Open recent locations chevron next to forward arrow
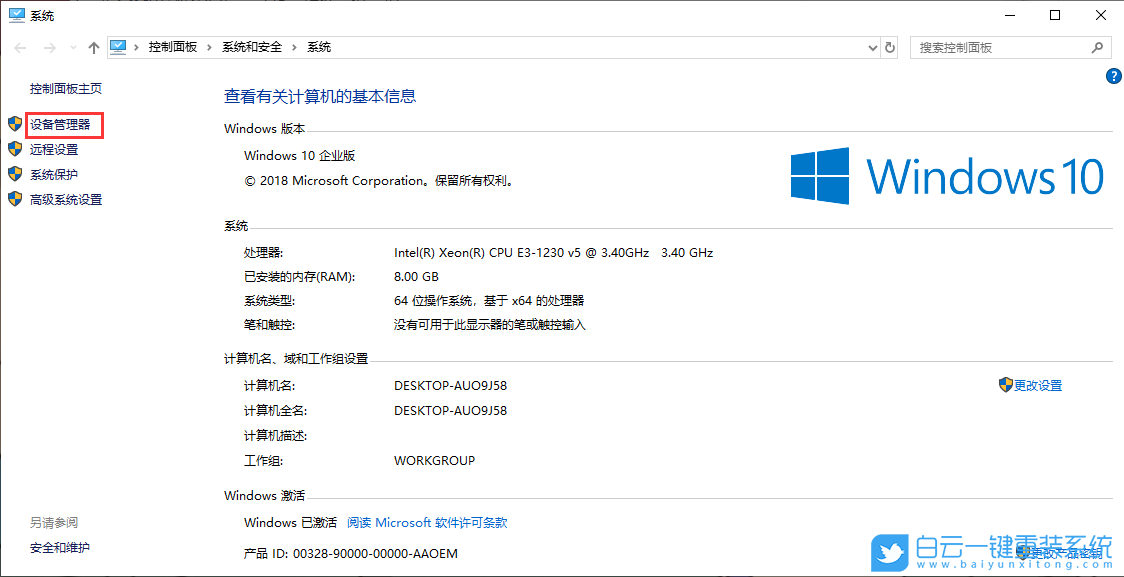This screenshot has width=1124, height=577. pos(72,46)
